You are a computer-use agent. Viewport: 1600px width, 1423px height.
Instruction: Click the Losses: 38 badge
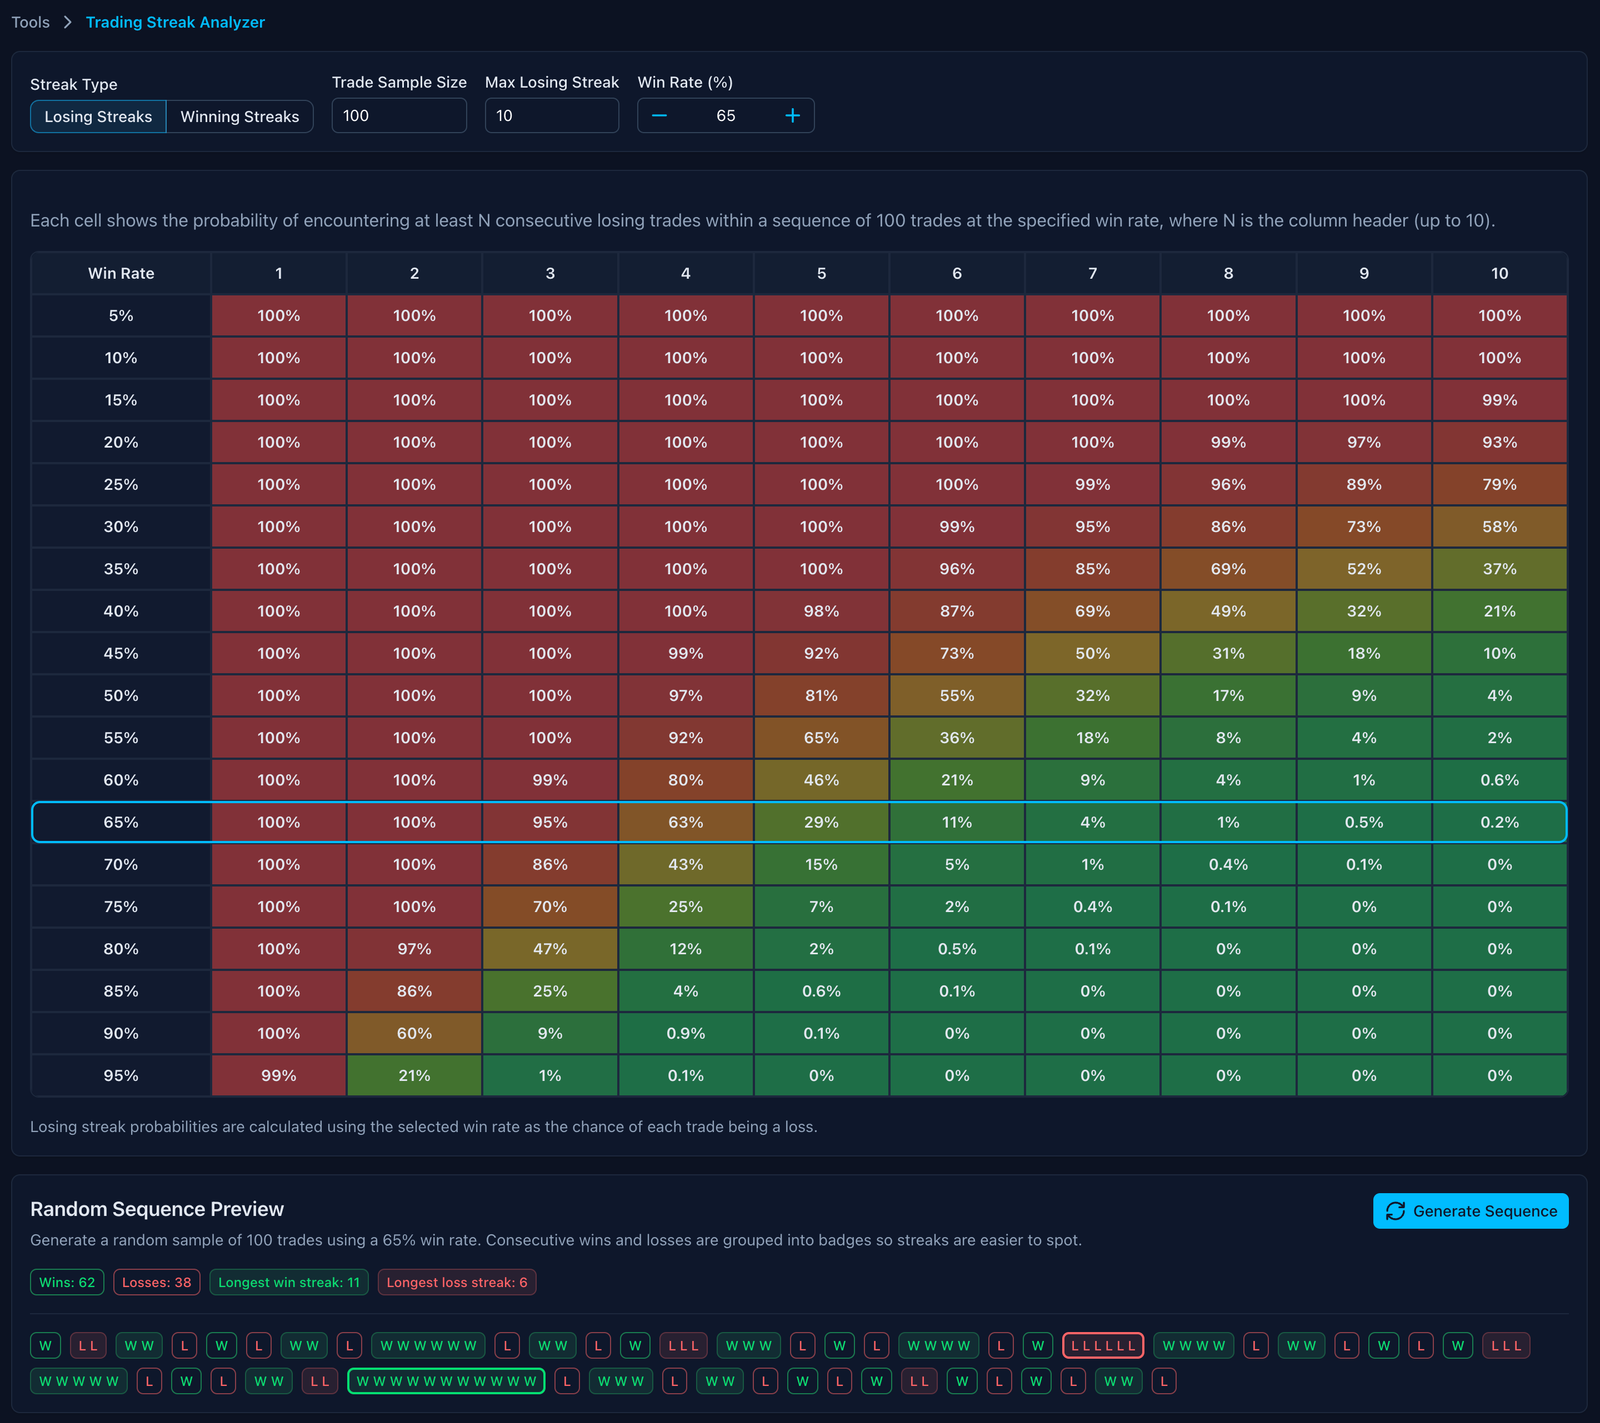tap(156, 1282)
